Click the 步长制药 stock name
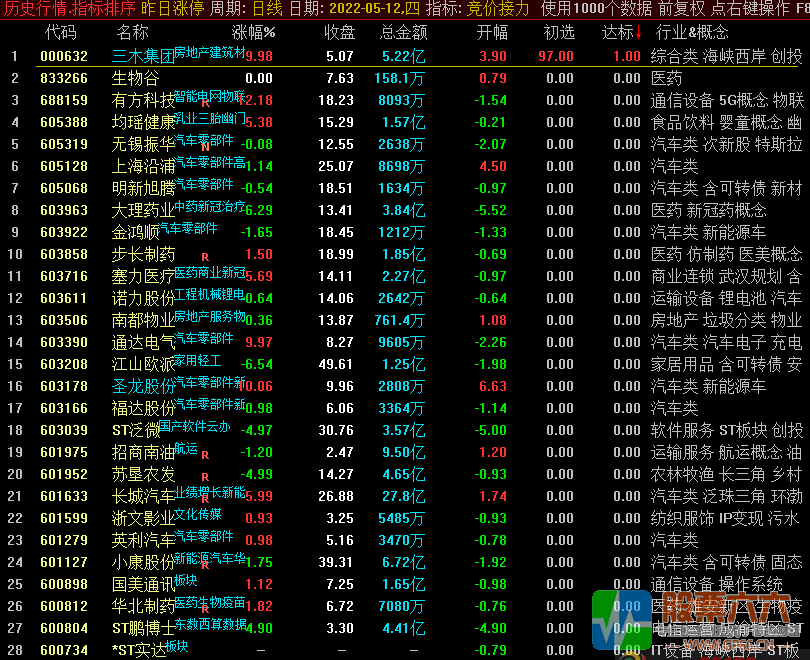810x660 pixels. coord(143,254)
